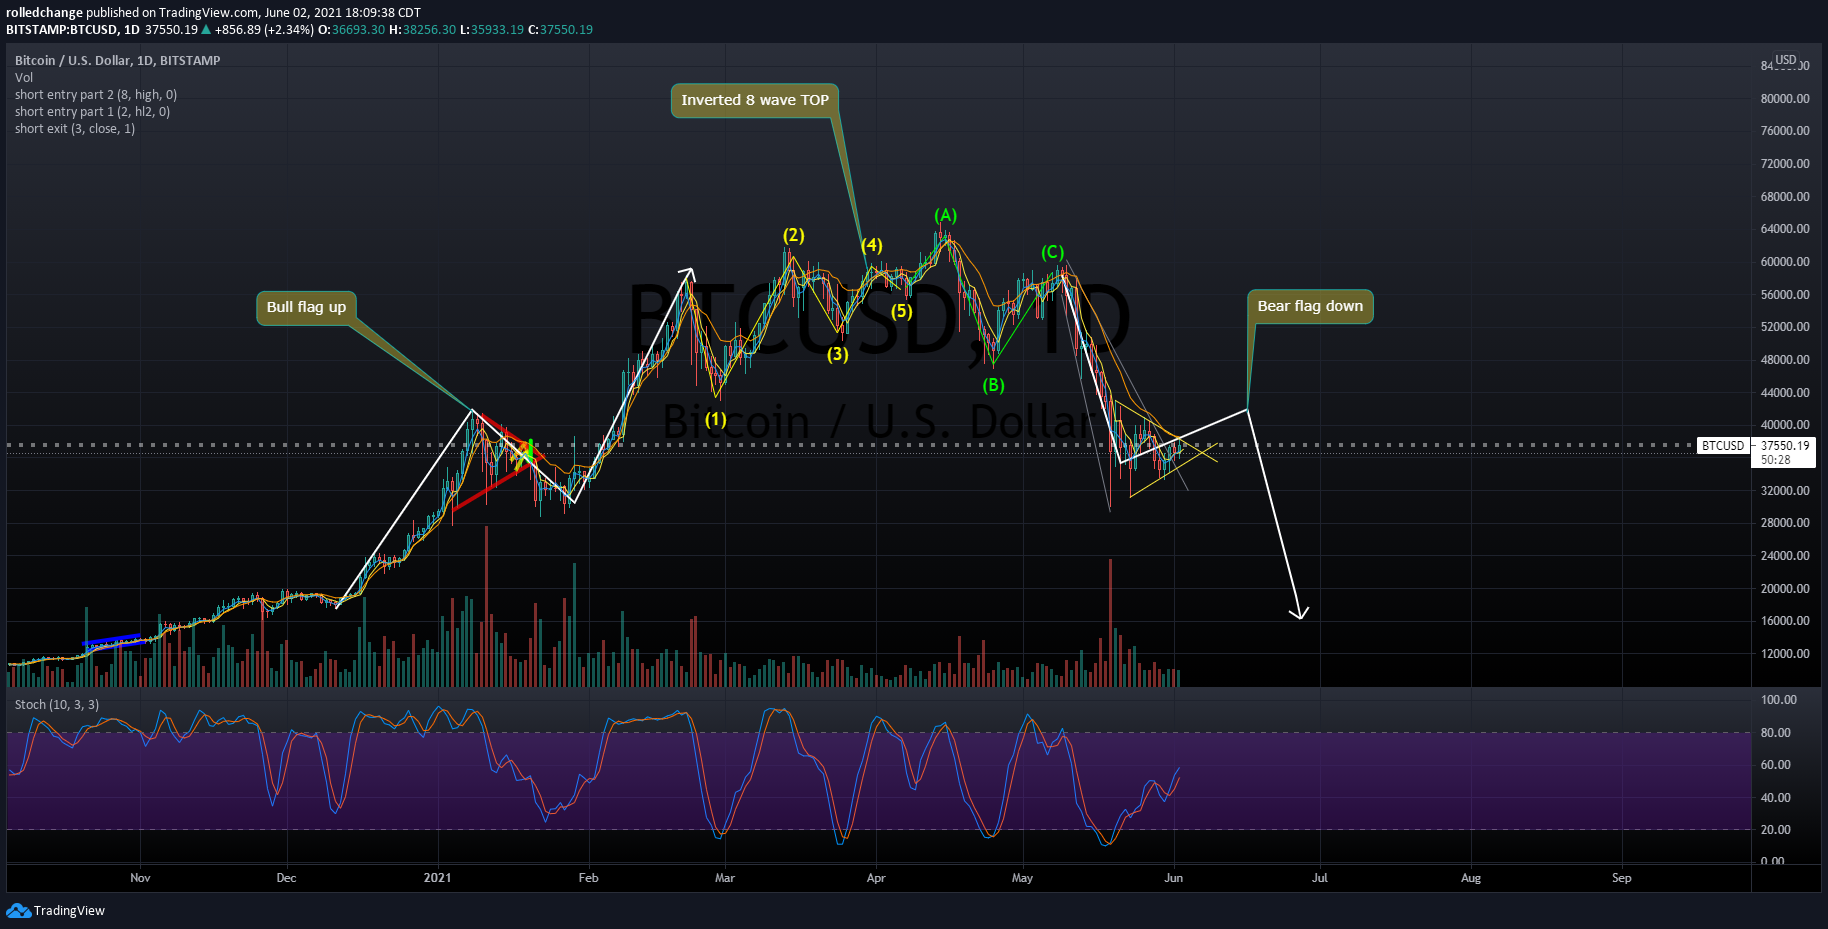1828x929 pixels.
Task: Click the Bitcoin / U.S. Dollar legend title
Action: point(117,60)
